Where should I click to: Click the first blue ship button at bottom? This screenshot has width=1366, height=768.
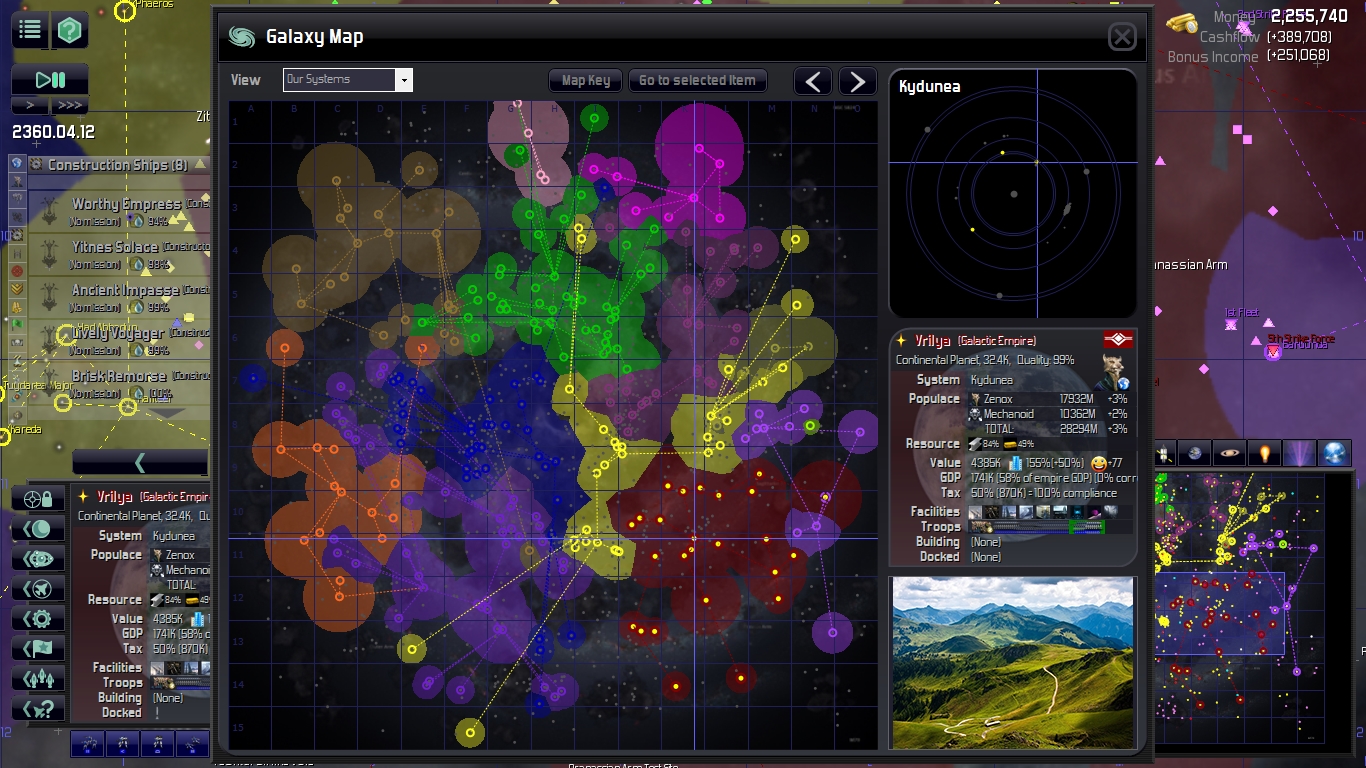point(88,744)
